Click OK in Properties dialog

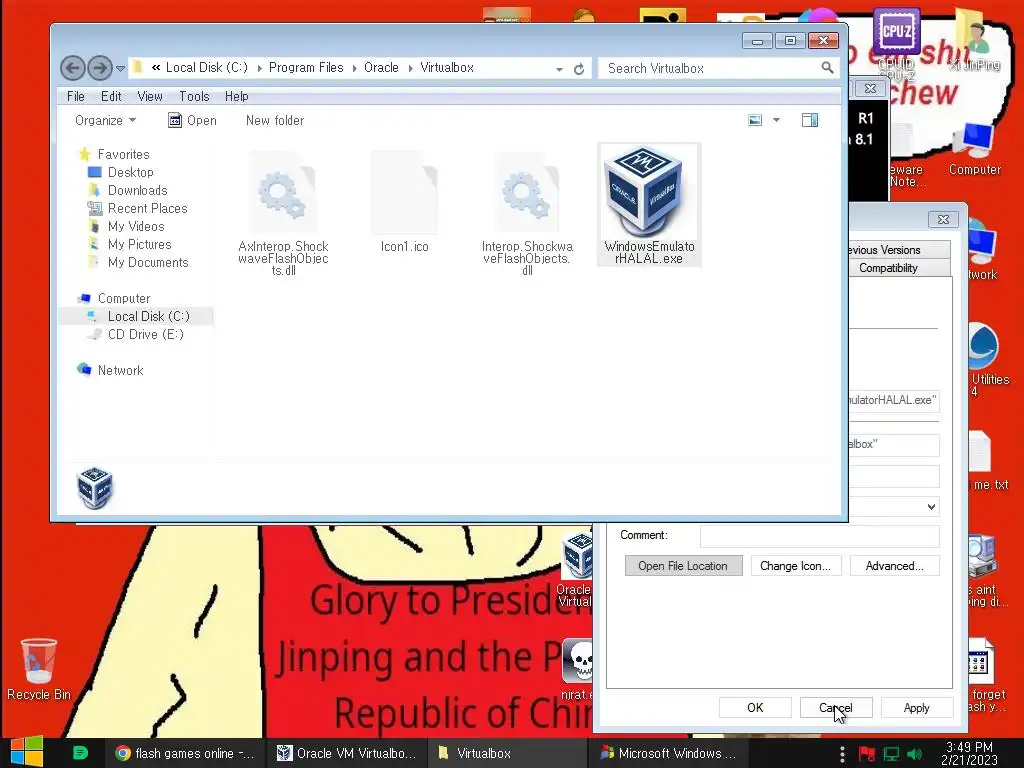(755, 707)
